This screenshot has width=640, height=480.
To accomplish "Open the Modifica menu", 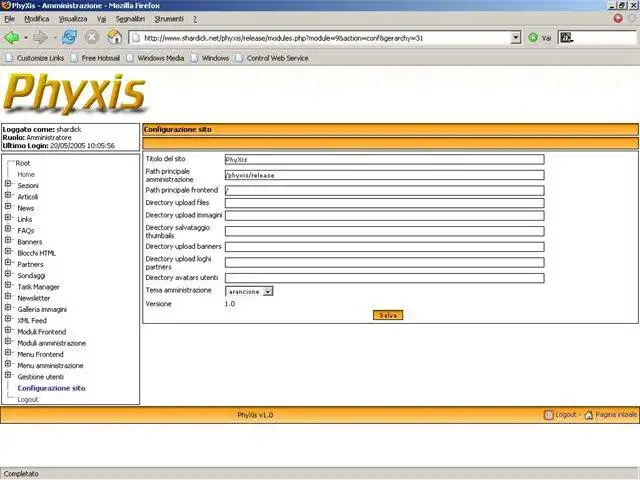I will (x=36, y=19).
